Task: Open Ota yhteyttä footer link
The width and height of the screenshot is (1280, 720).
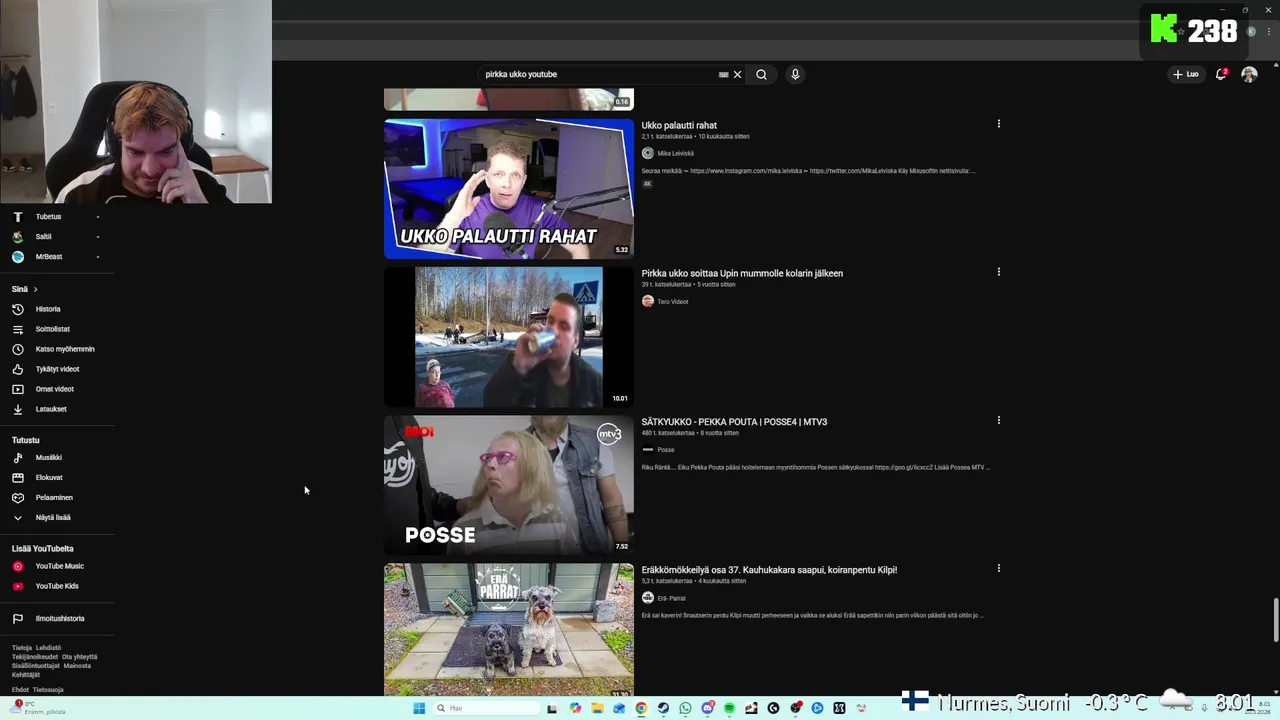Action: pos(79,657)
